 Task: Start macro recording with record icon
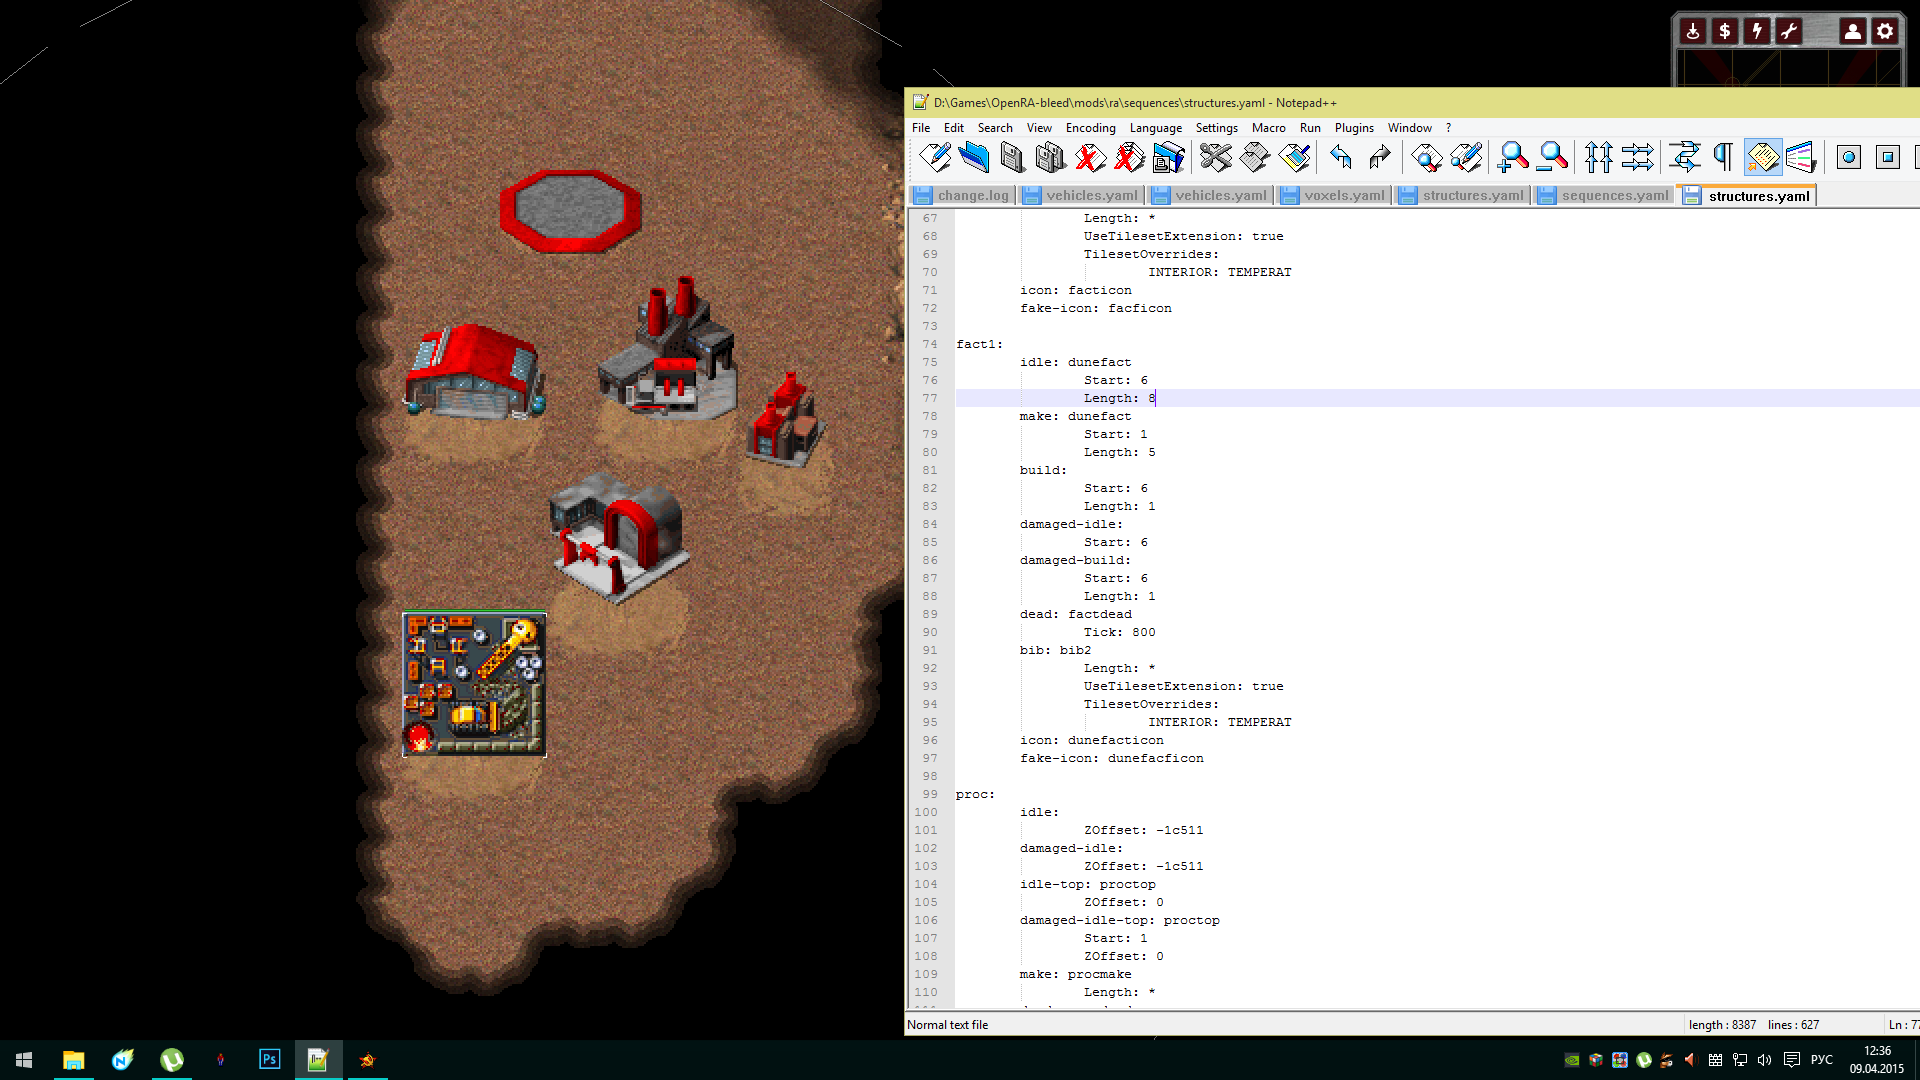[1849, 157]
